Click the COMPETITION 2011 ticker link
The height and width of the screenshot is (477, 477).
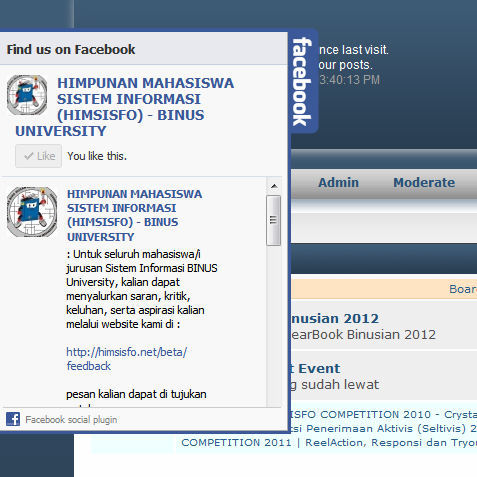[x=236, y=443]
